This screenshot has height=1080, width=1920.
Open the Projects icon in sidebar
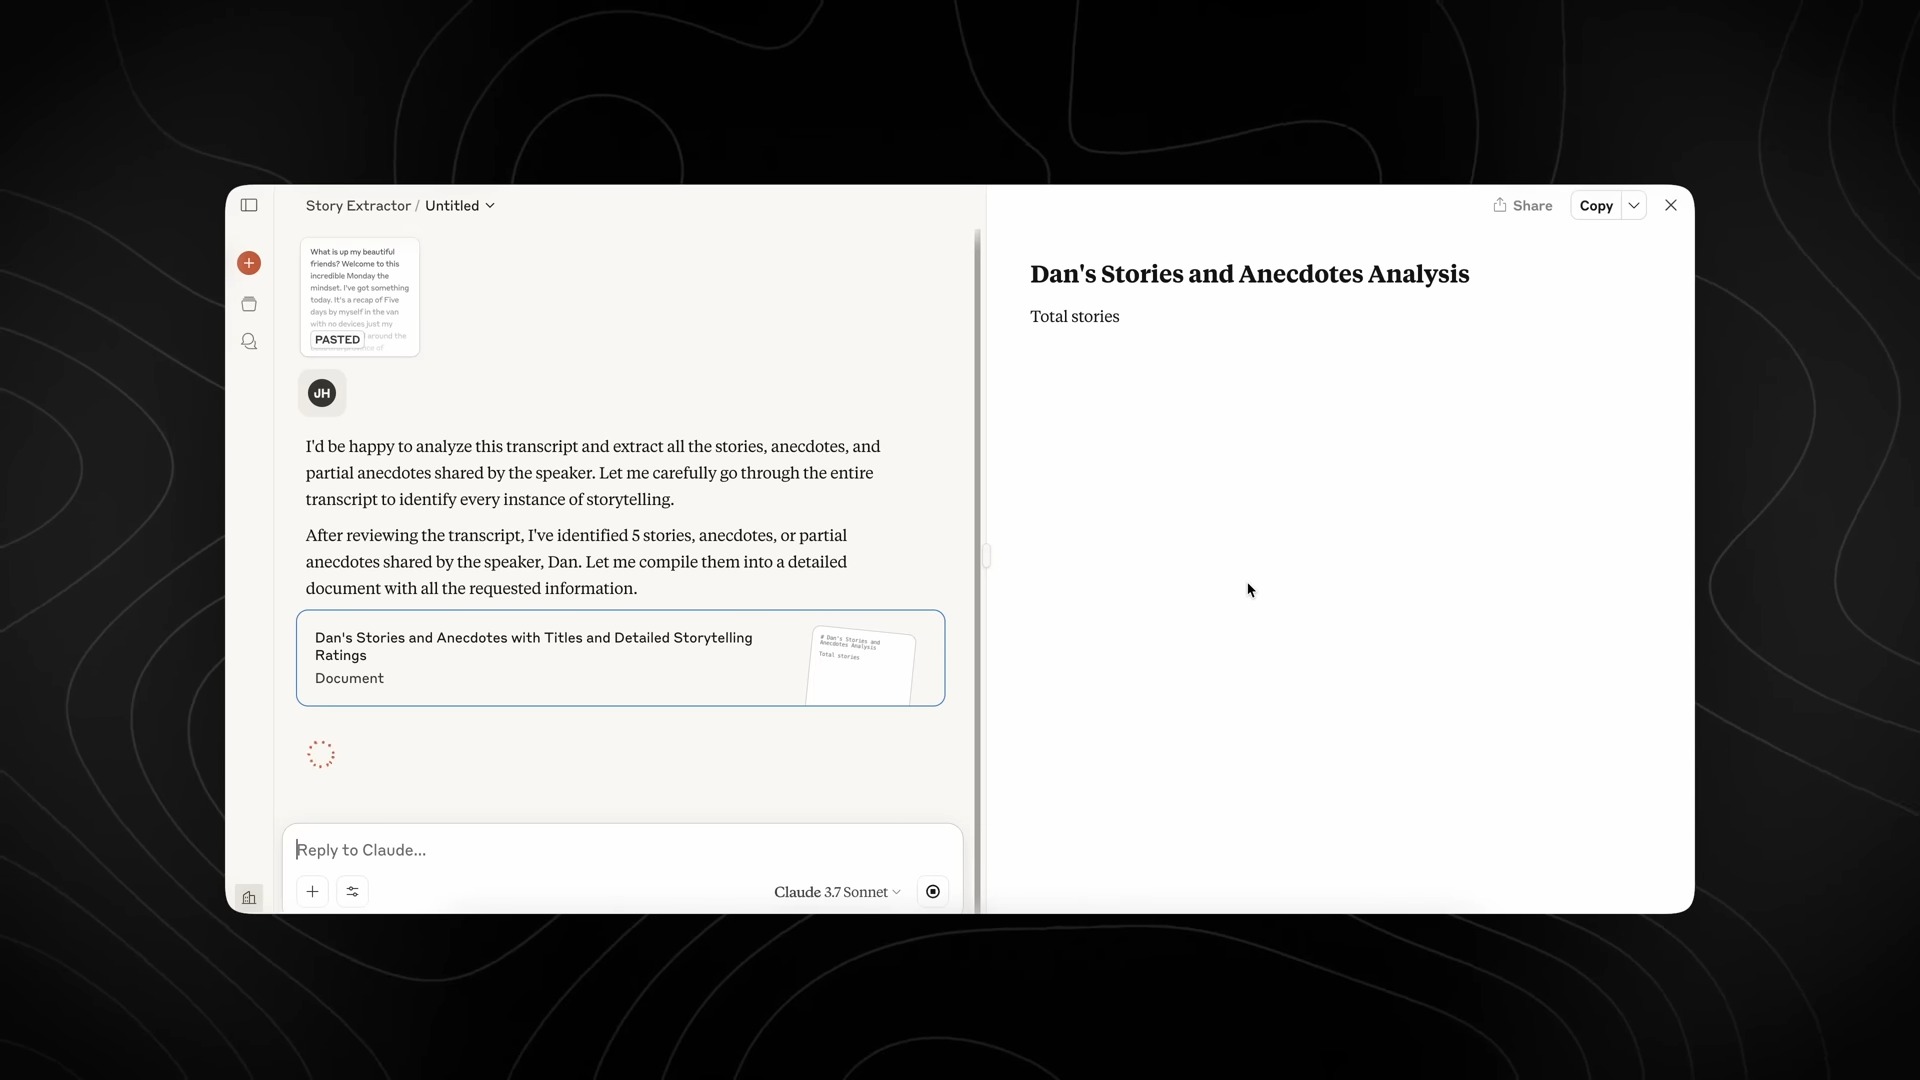pyautogui.click(x=249, y=304)
